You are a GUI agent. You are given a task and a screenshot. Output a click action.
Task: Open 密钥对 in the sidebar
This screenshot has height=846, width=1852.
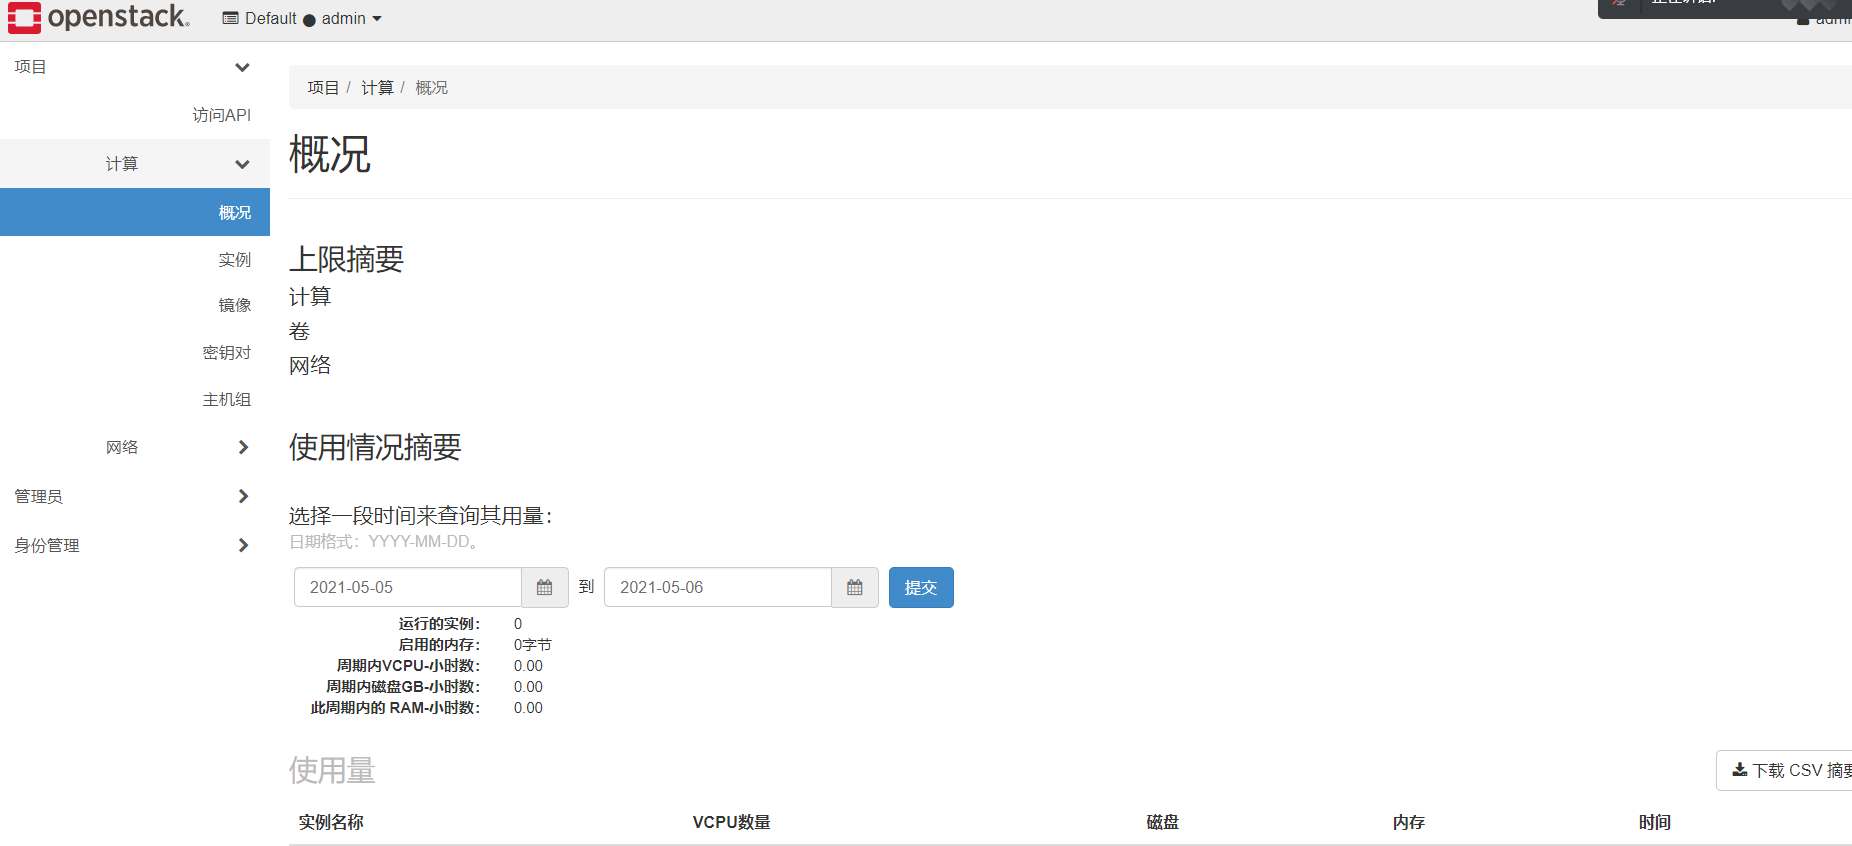coord(227,353)
